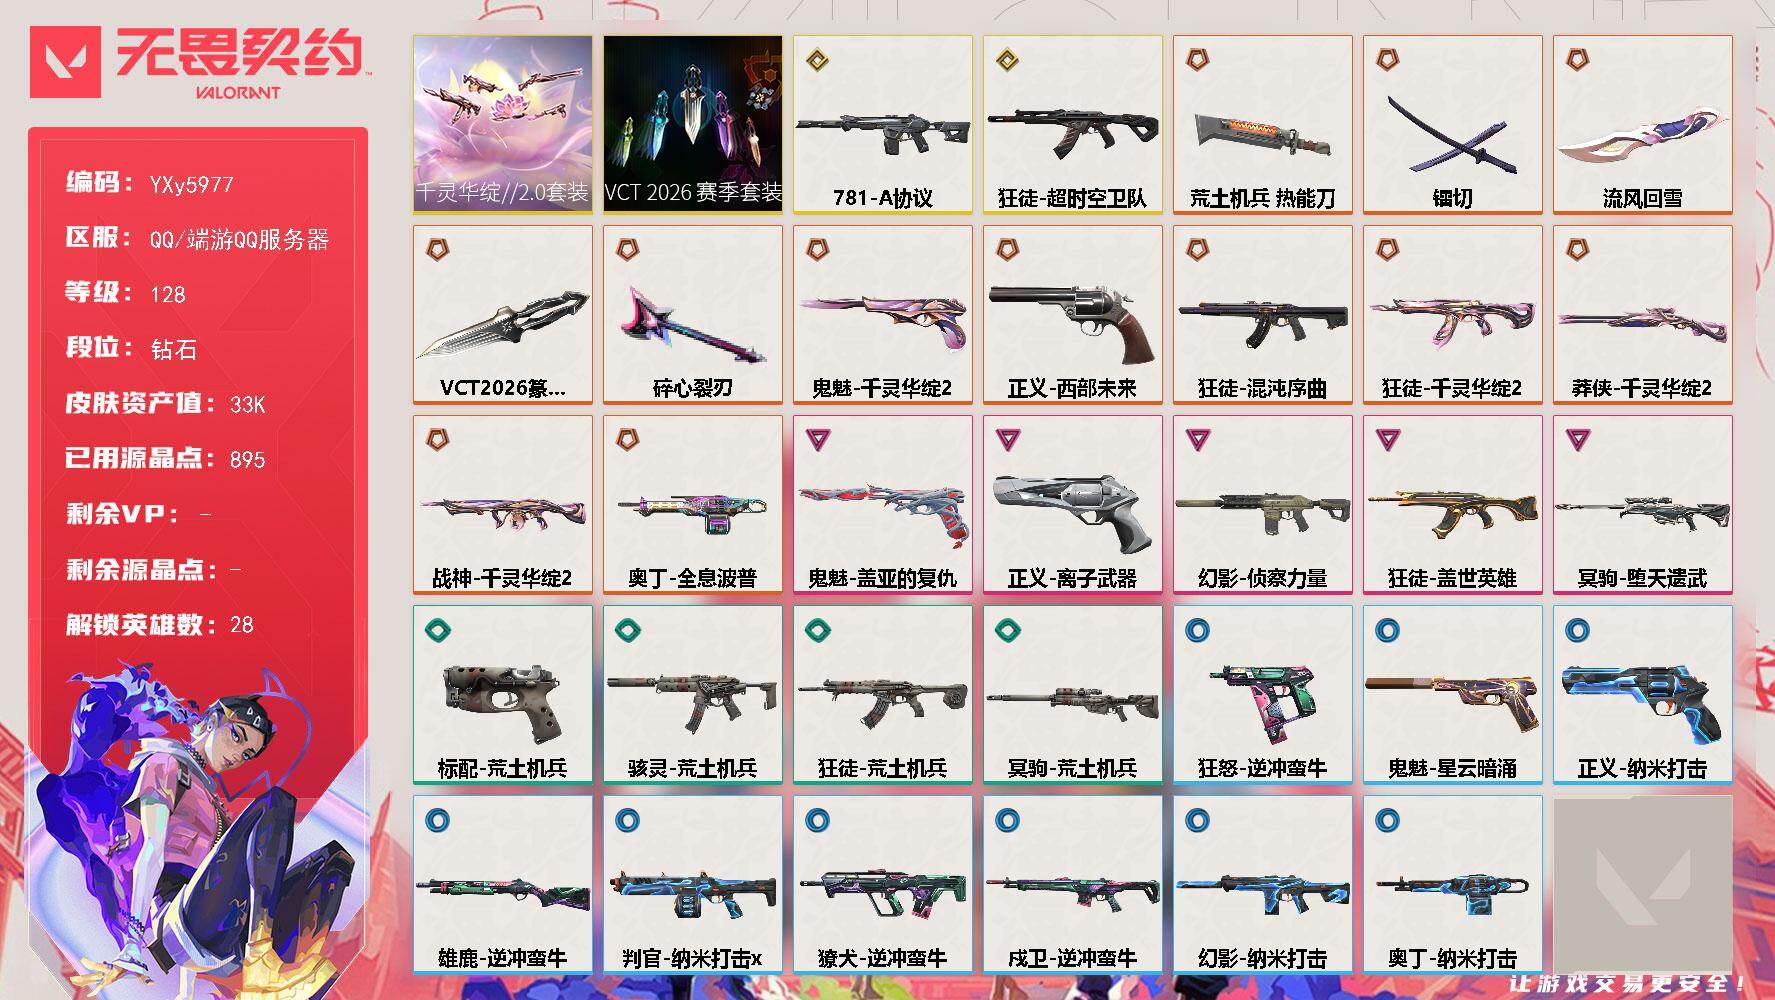The height and width of the screenshot is (1000, 1775).
Task: Click blue tier badge on 正义-纳米打击
Action: tap(1578, 630)
